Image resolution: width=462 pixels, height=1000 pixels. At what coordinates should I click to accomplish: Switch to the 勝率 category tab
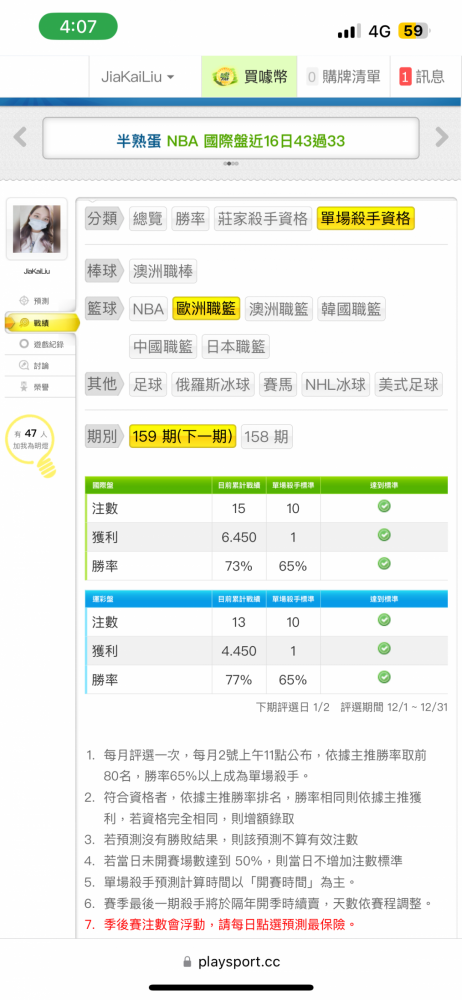point(190,219)
